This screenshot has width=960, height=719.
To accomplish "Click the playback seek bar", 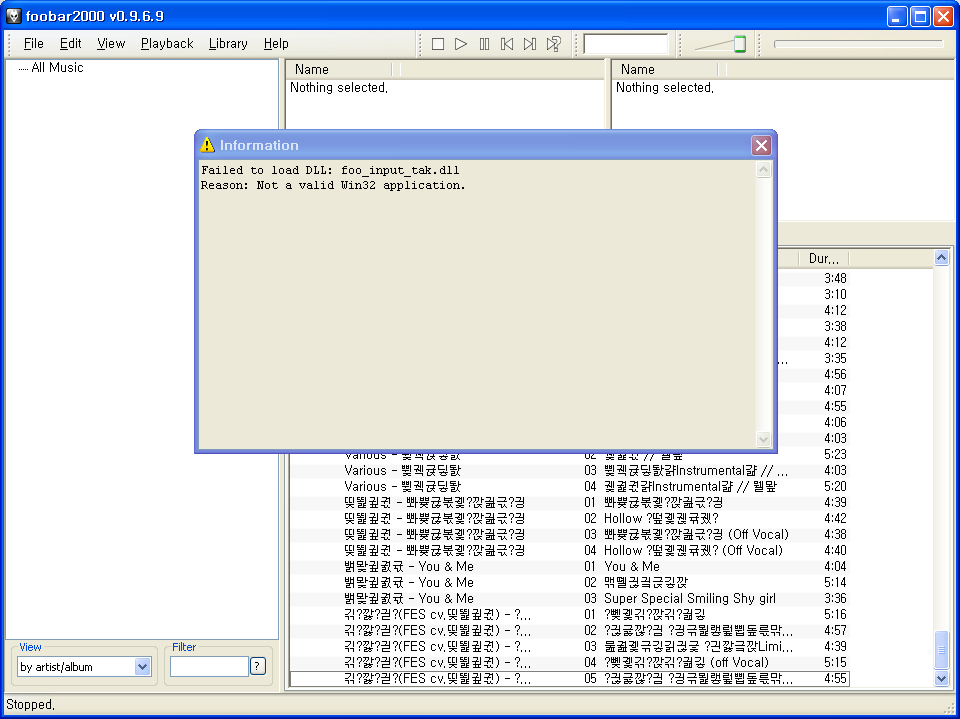I will point(858,44).
